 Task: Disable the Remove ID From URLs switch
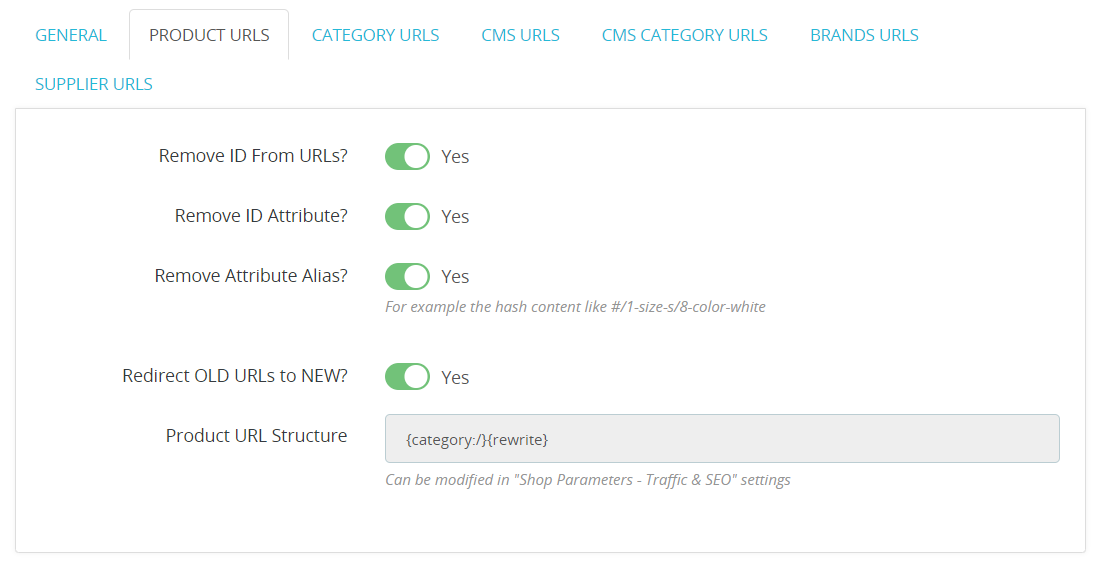coord(407,156)
